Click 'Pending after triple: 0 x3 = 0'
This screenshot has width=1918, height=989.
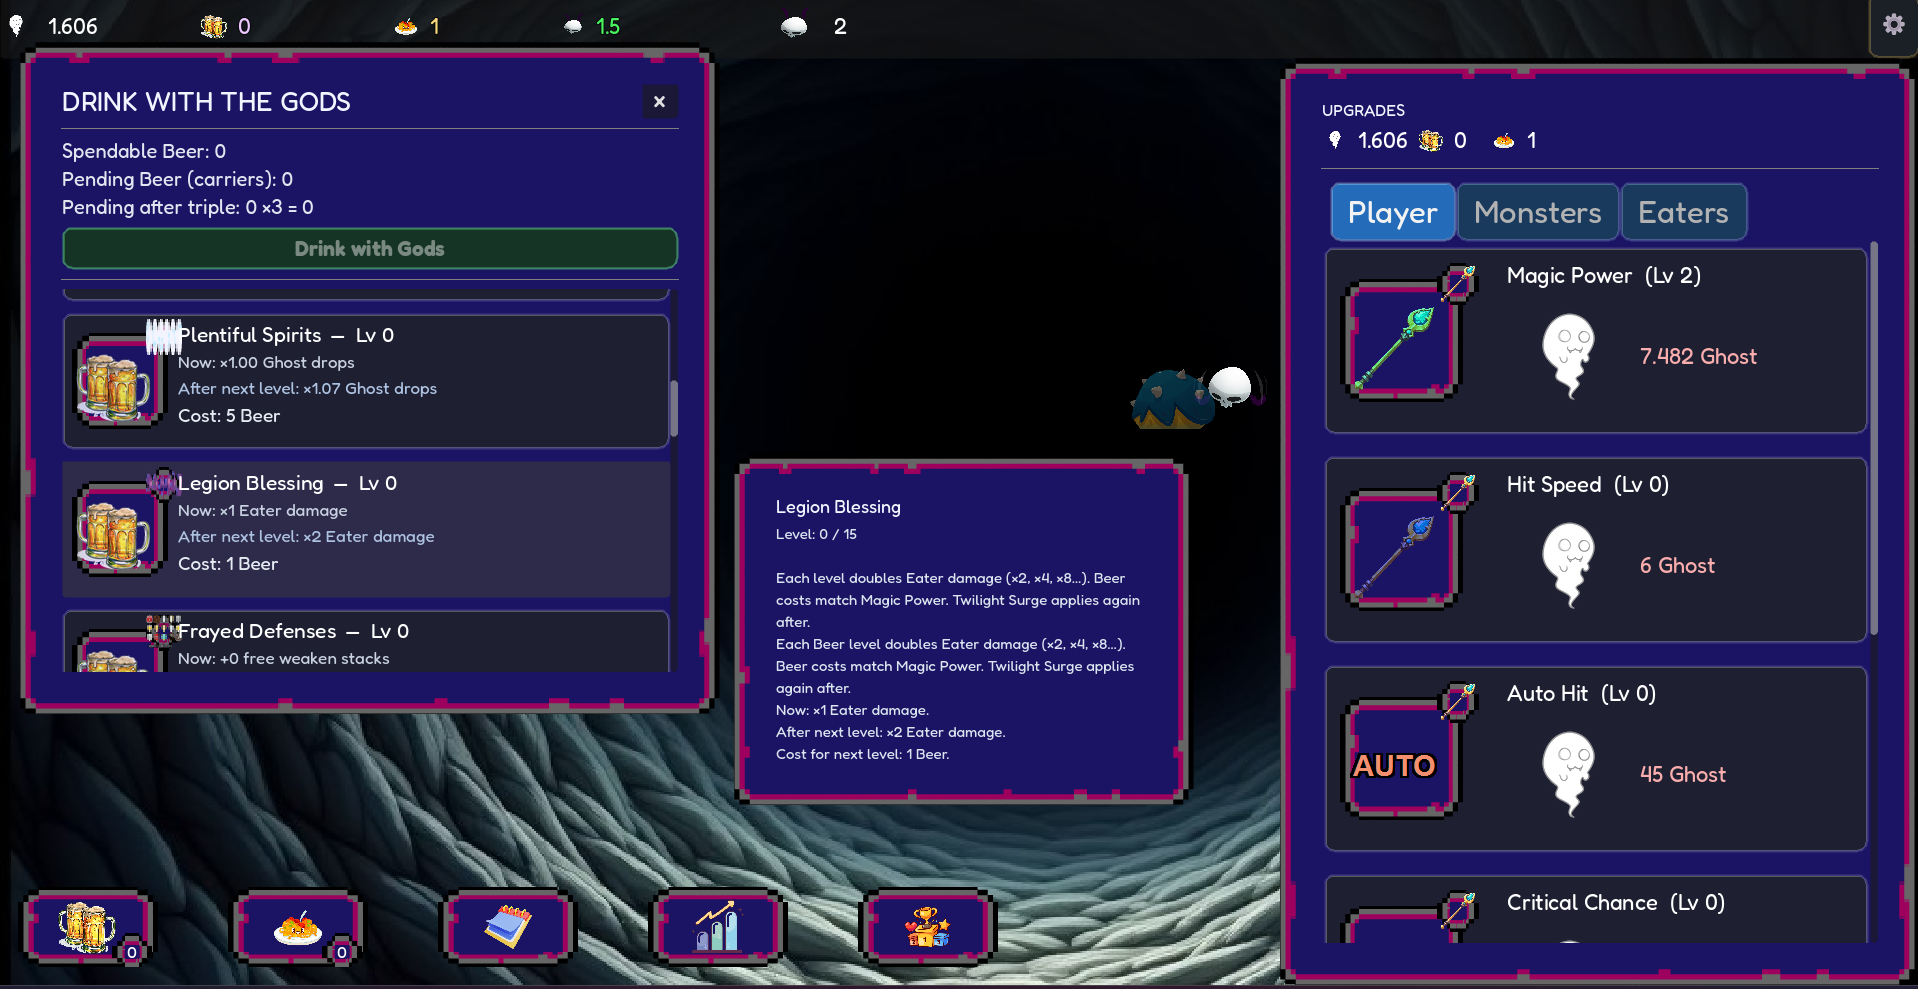click(187, 207)
